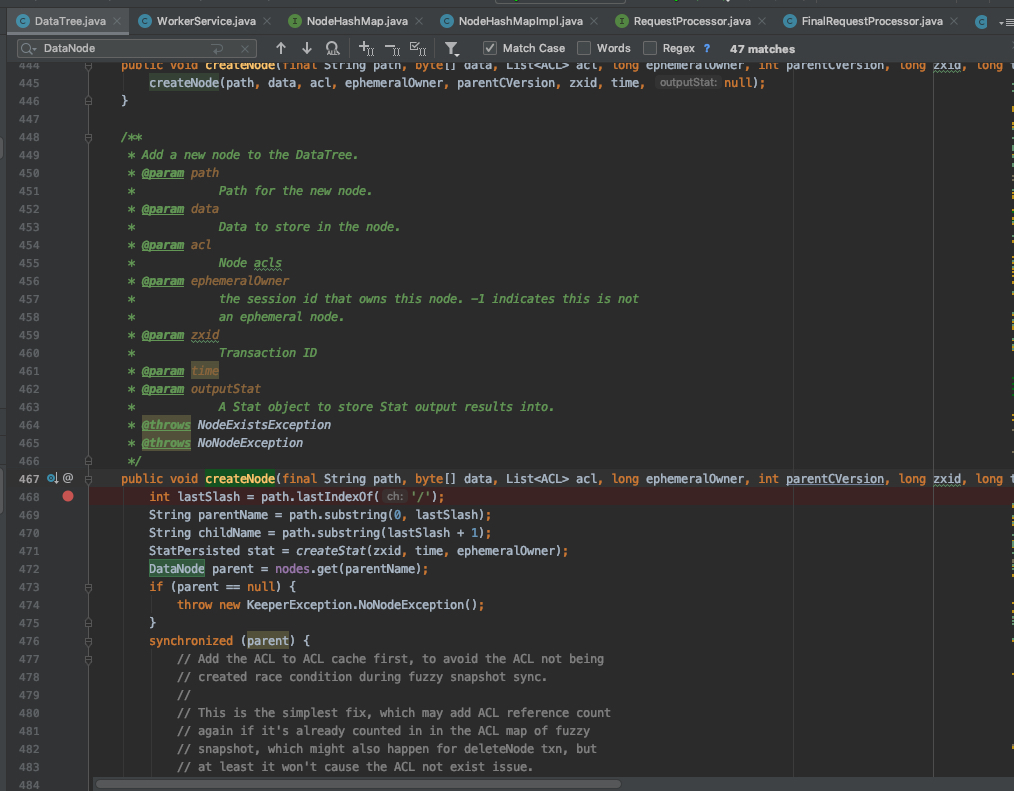Switch to the NodeHashMapImpl.java tab
This screenshot has width=1014, height=791.
[x=520, y=21]
